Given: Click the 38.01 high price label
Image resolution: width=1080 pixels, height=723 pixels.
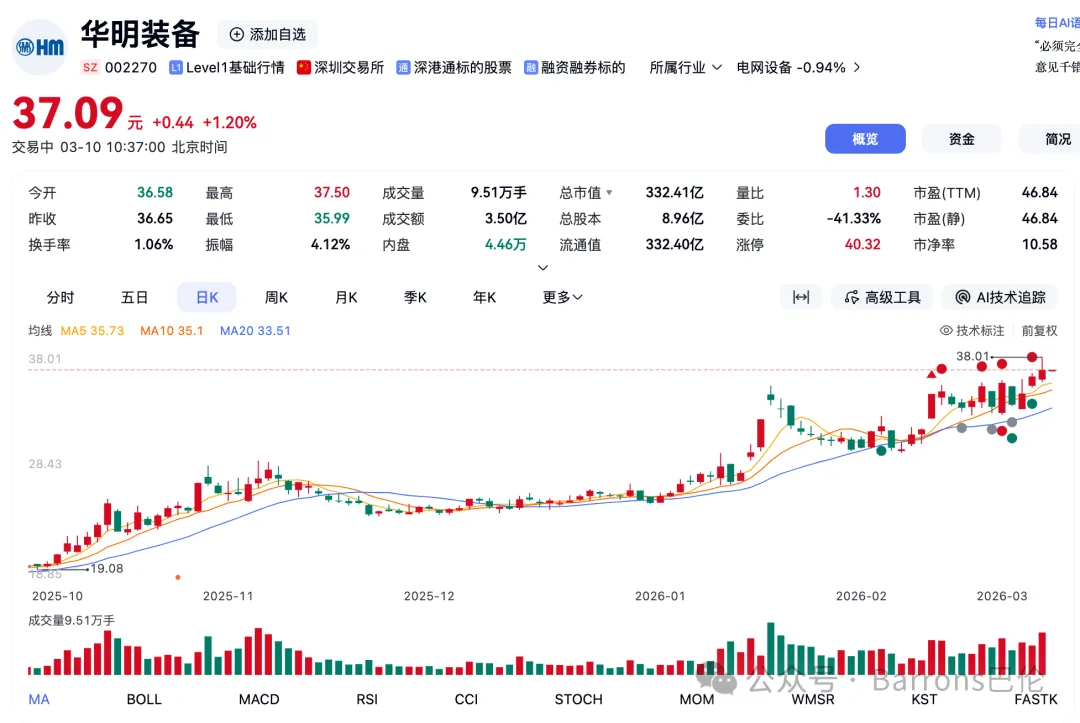Looking at the screenshot, I should coord(972,356).
